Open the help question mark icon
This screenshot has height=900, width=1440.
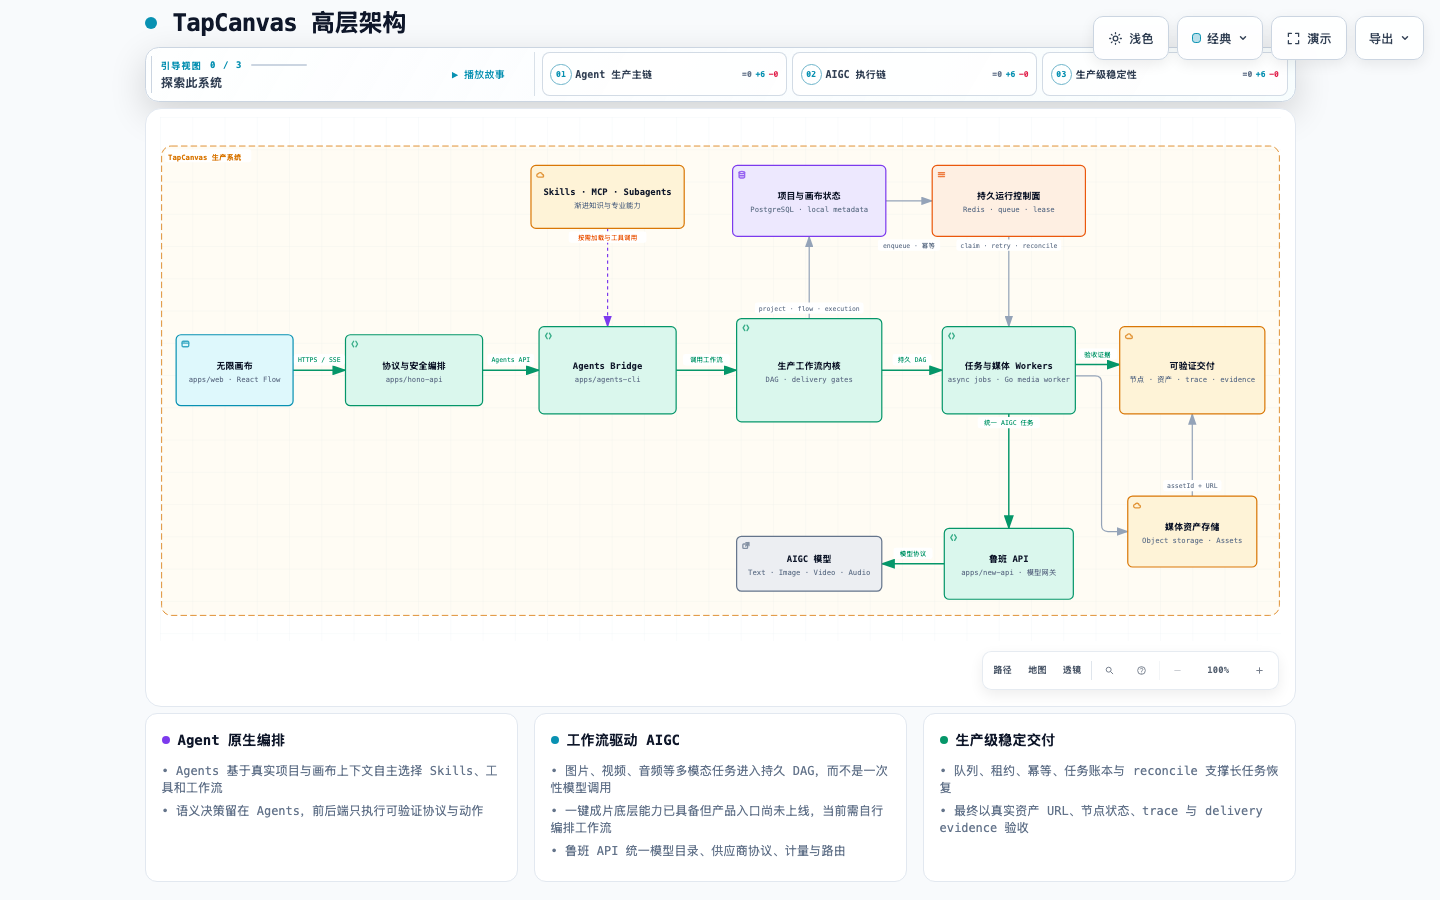(1141, 670)
